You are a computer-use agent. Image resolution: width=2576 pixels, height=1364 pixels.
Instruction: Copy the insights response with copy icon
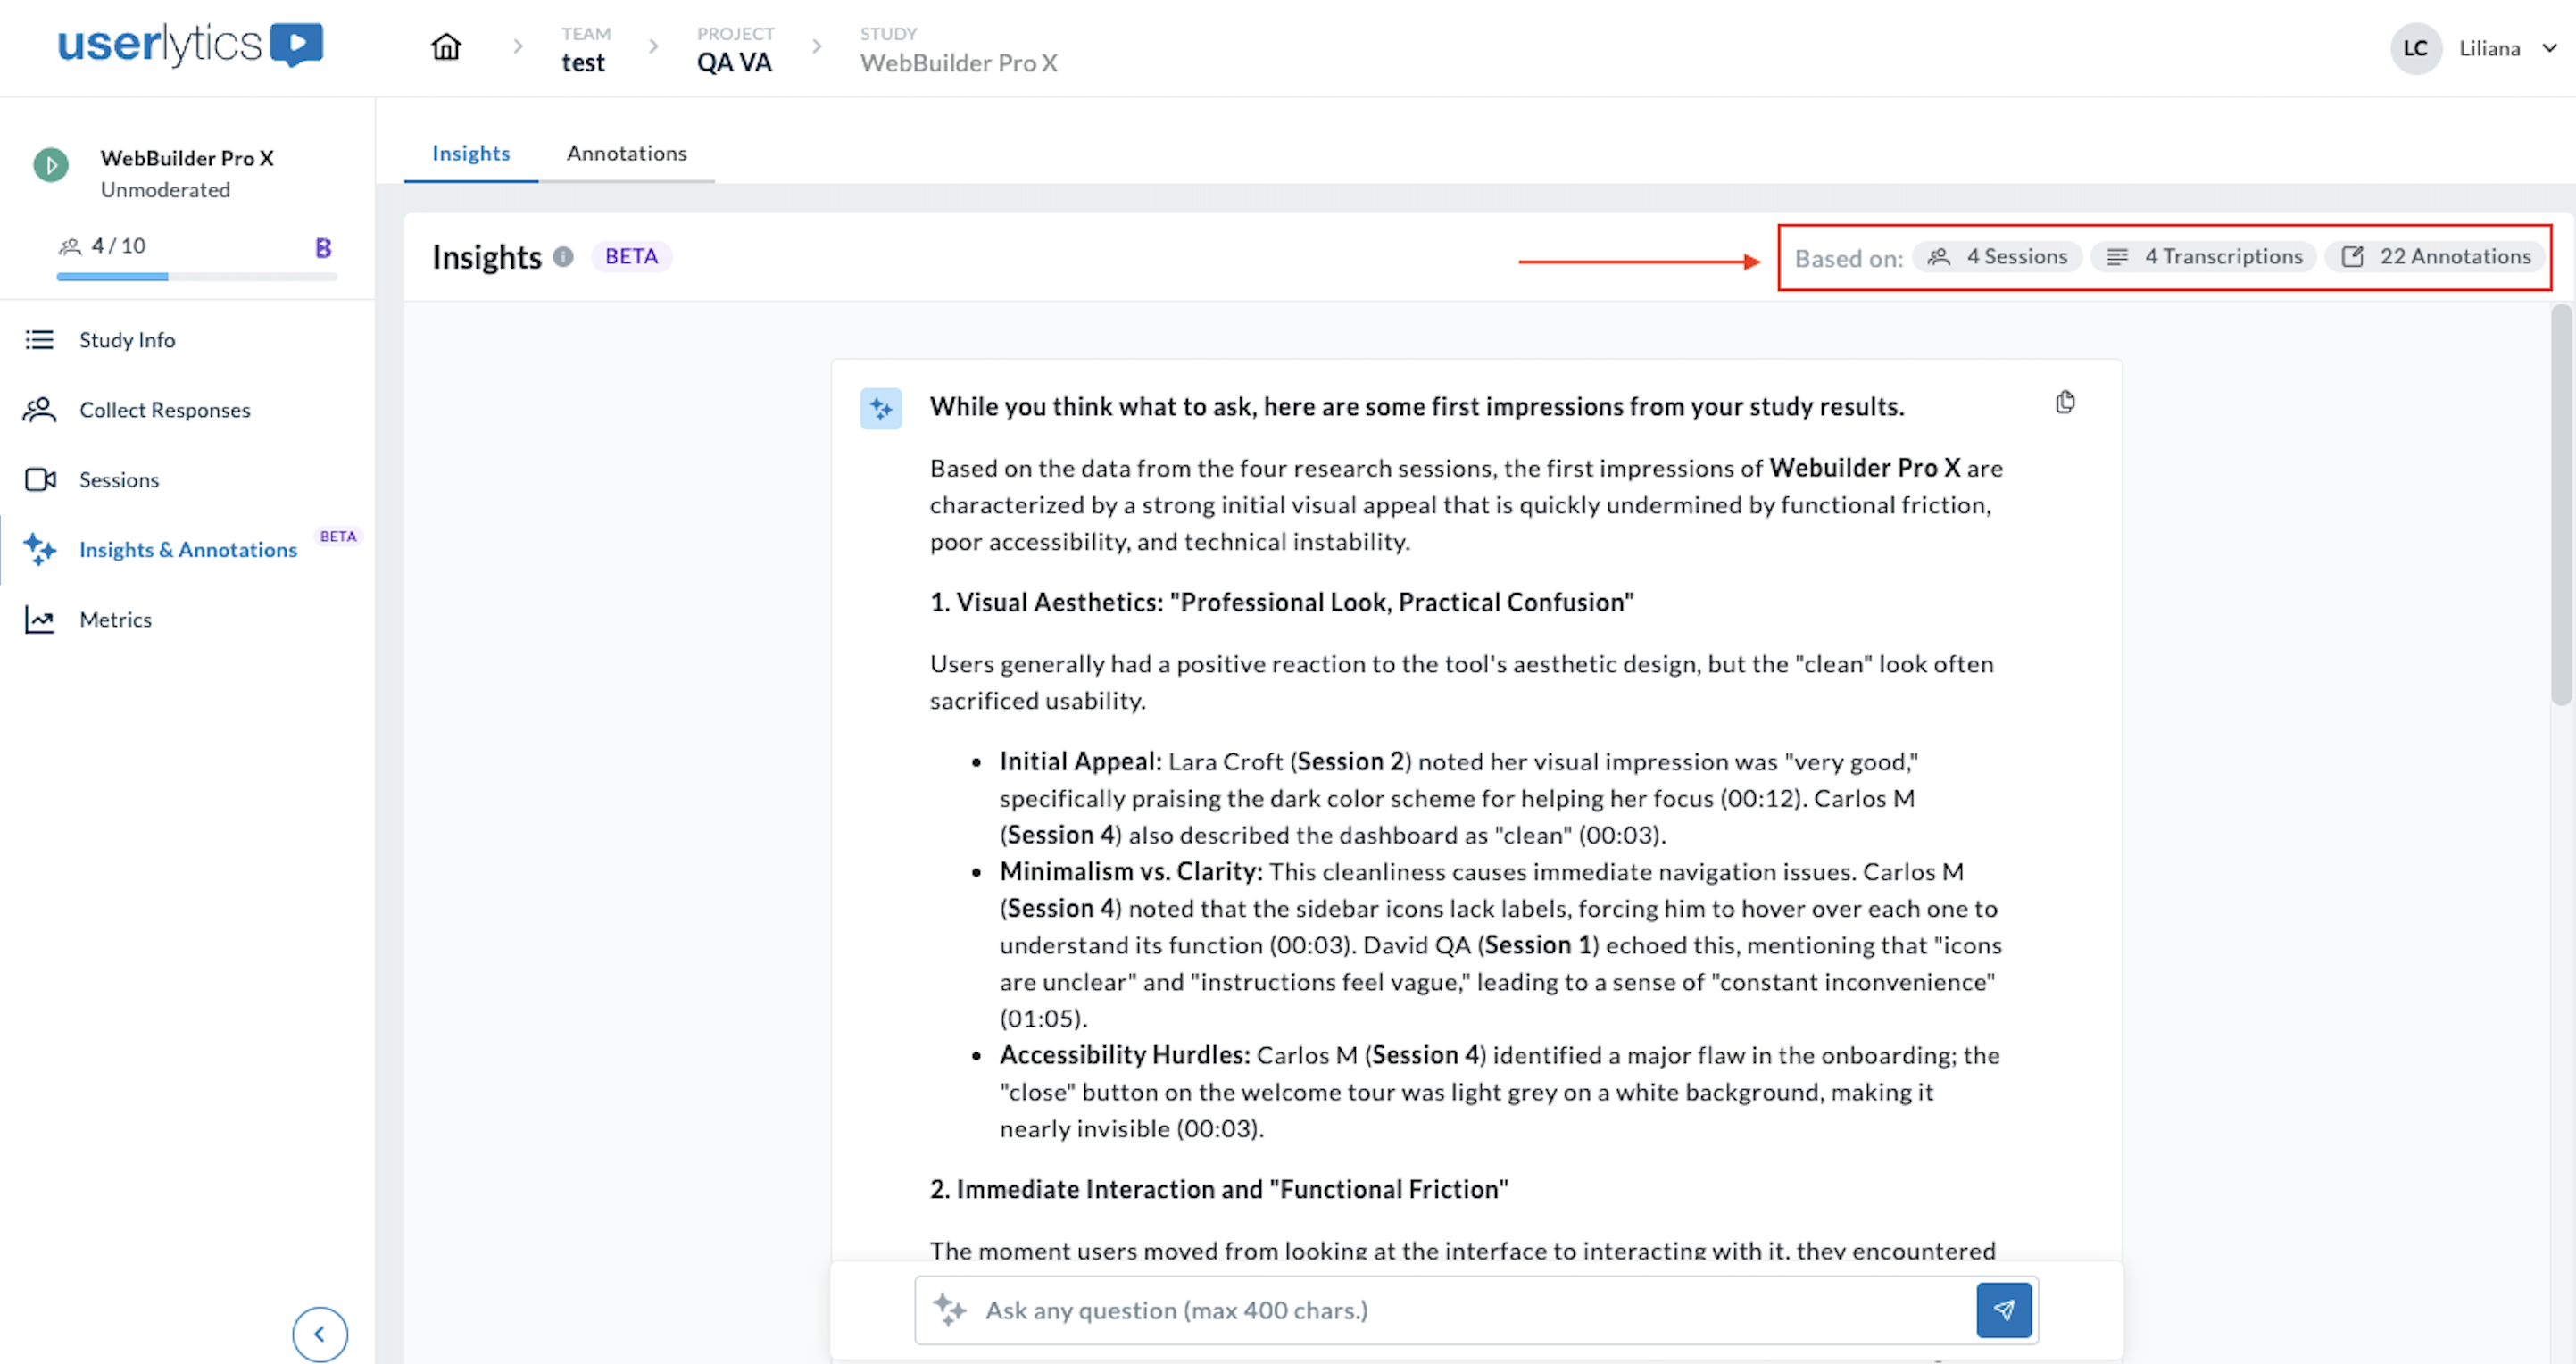(x=2065, y=402)
